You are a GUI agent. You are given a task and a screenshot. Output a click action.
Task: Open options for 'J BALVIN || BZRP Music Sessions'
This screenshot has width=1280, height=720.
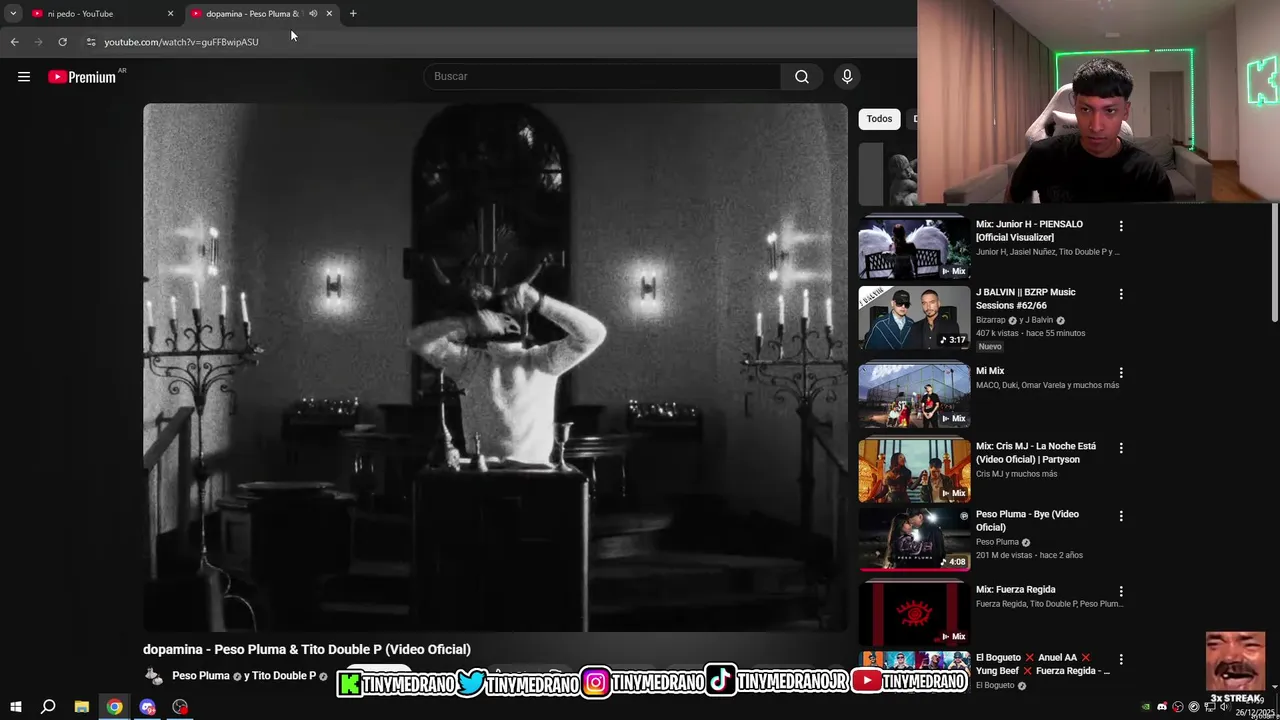point(1121,294)
